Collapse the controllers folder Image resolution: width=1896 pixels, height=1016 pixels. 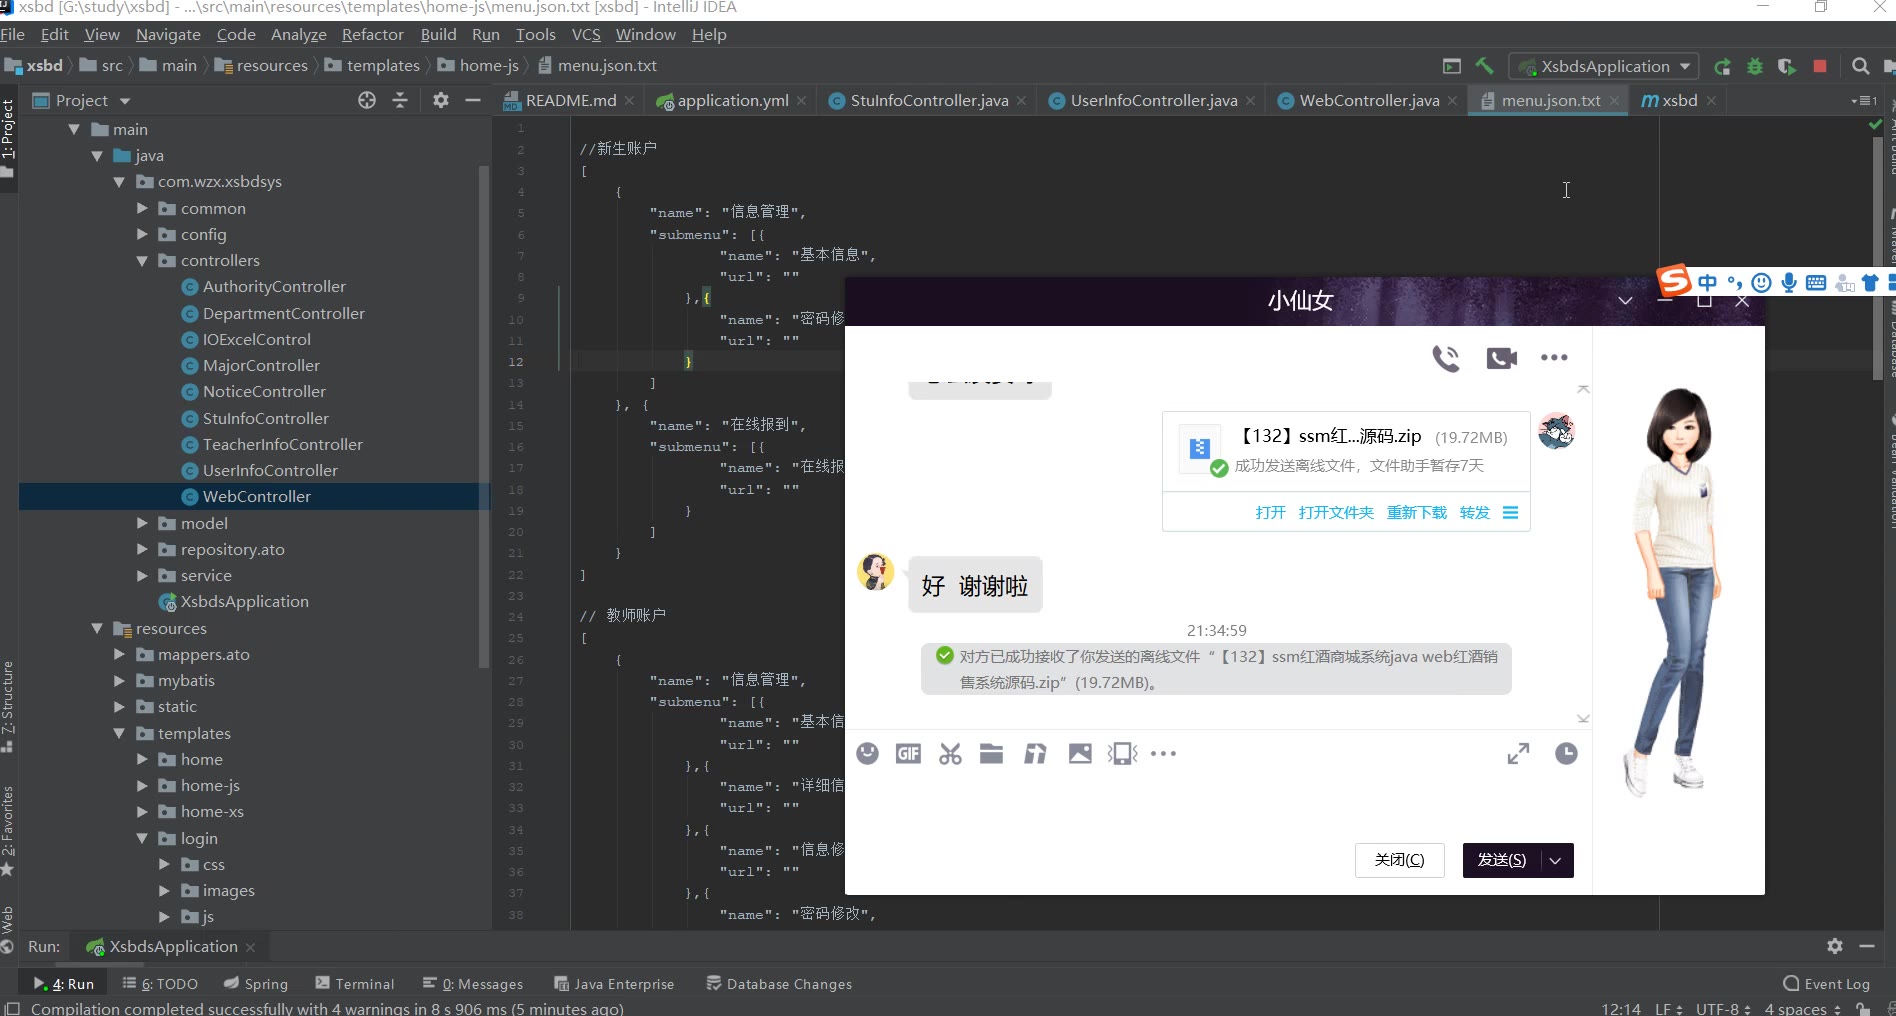click(x=142, y=261)
